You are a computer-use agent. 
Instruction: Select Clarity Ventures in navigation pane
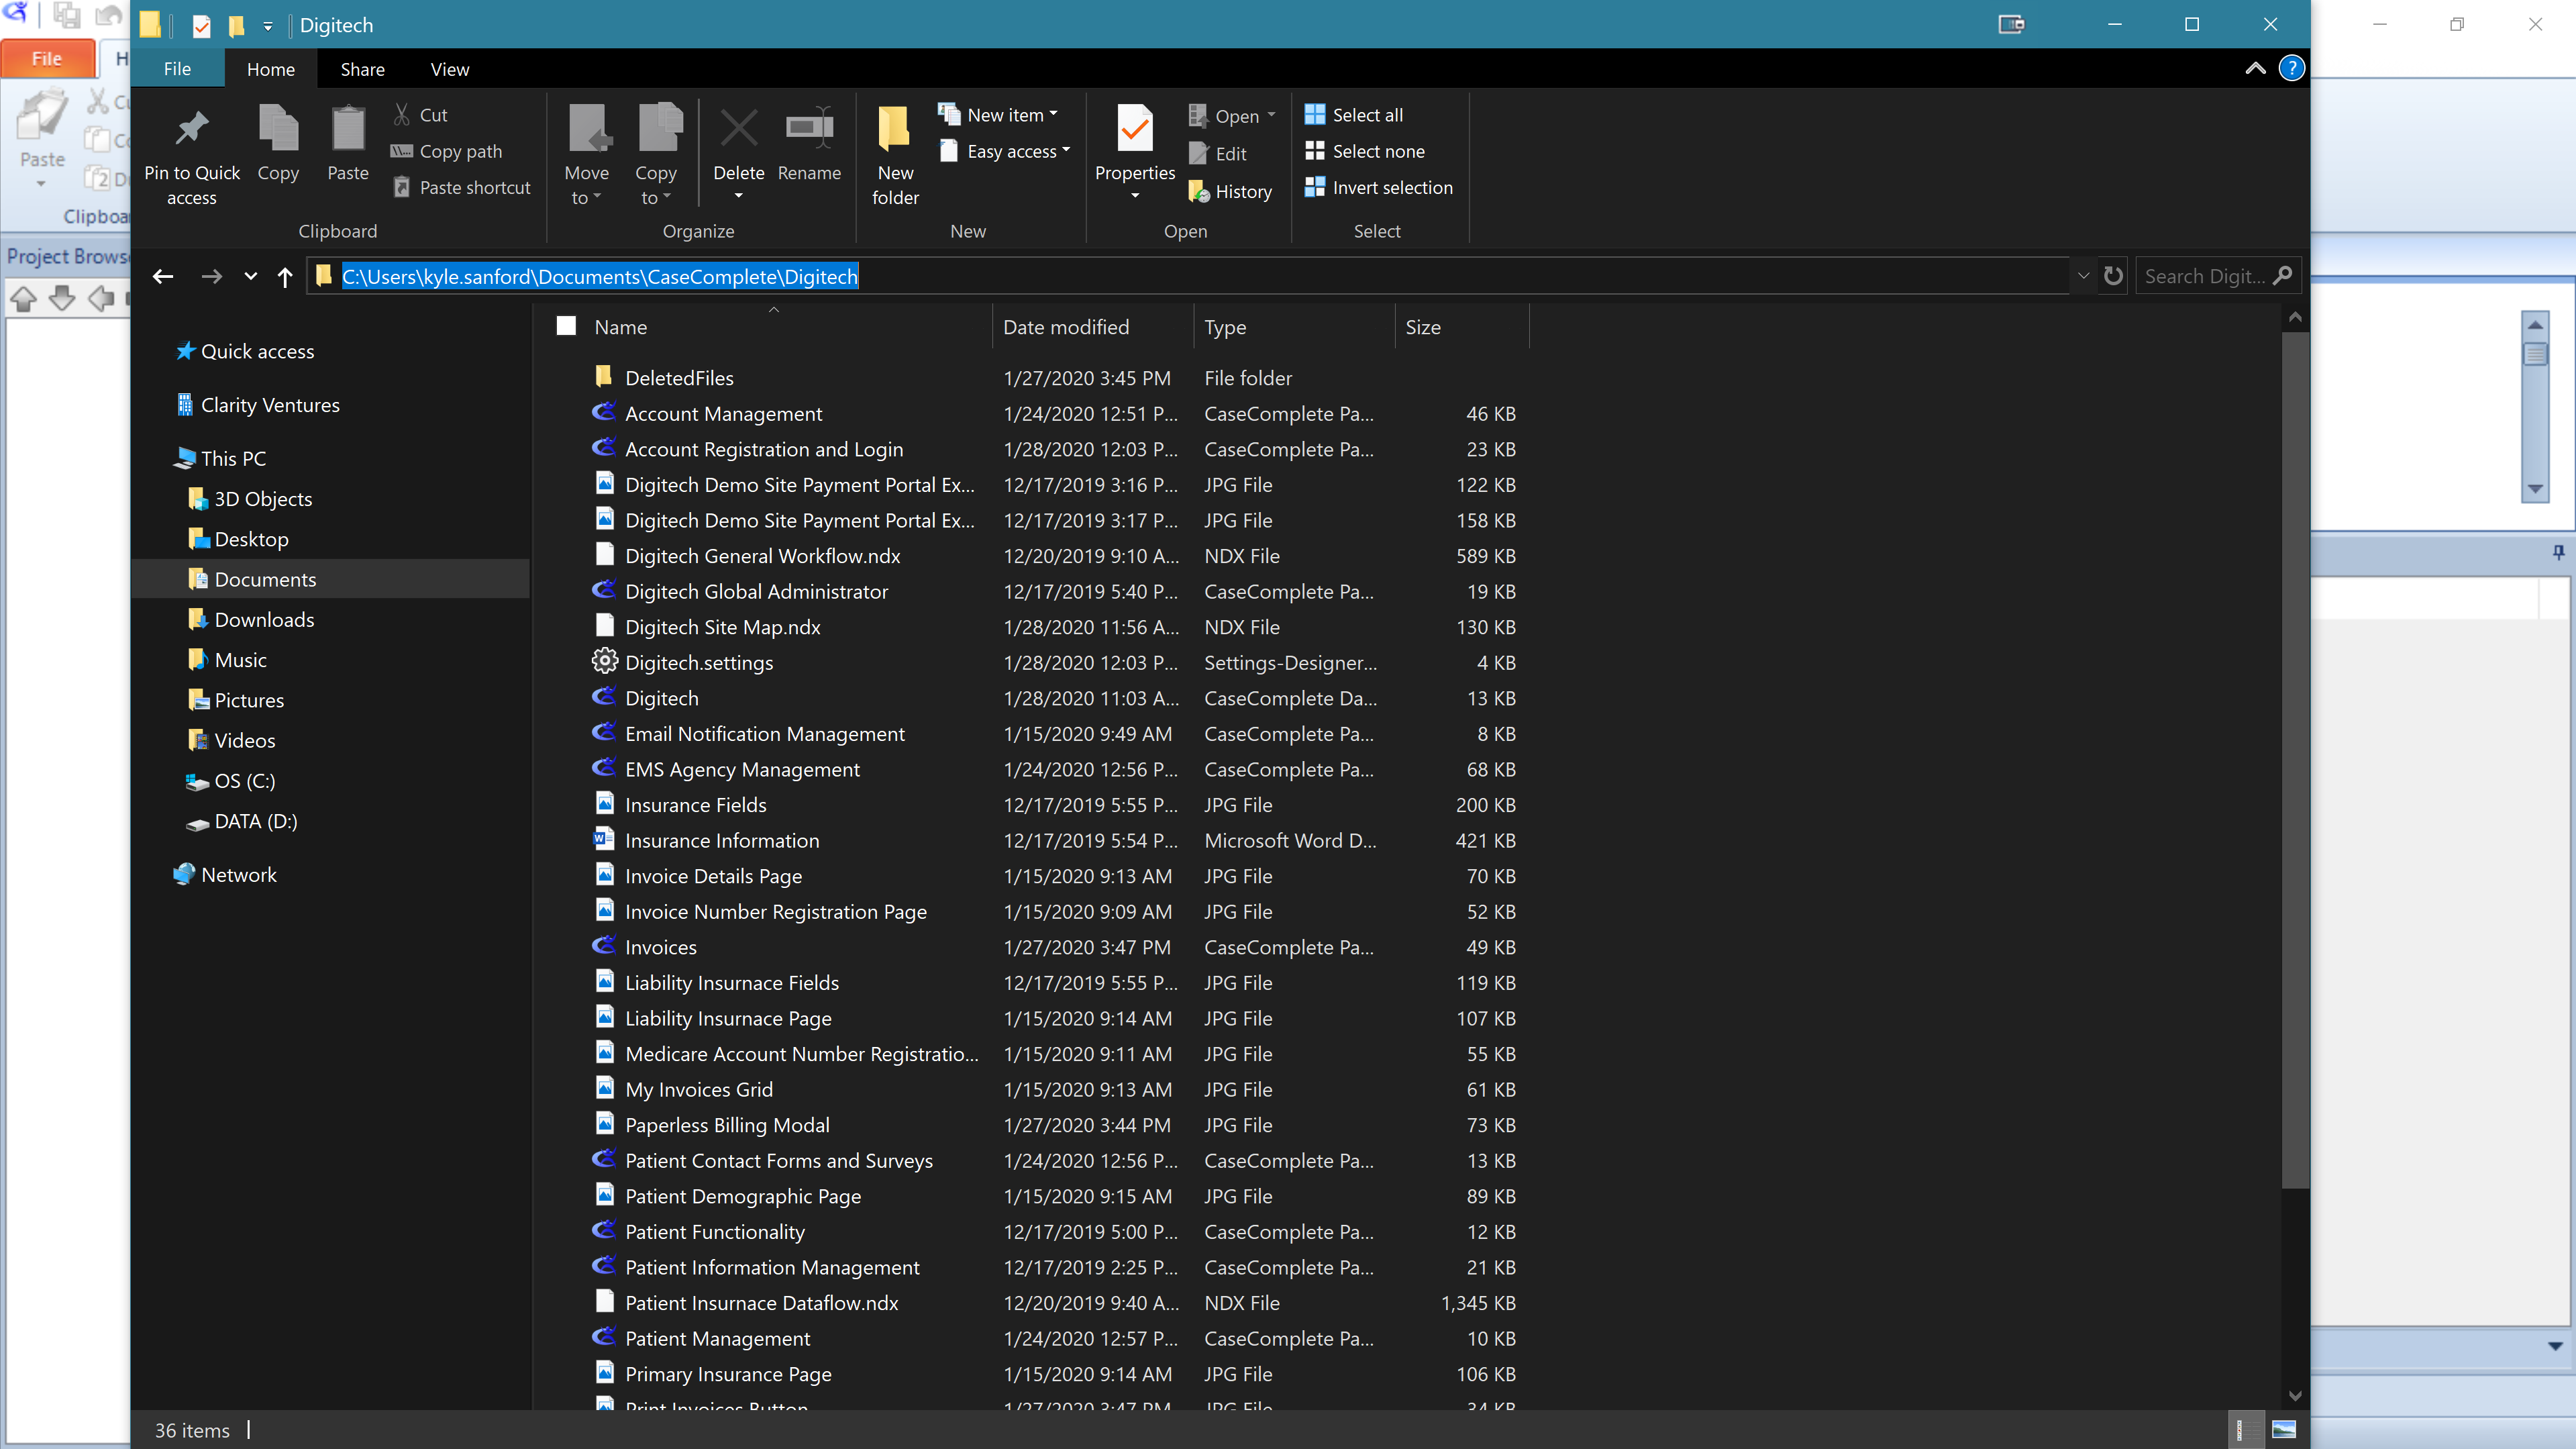coord(258,405)
